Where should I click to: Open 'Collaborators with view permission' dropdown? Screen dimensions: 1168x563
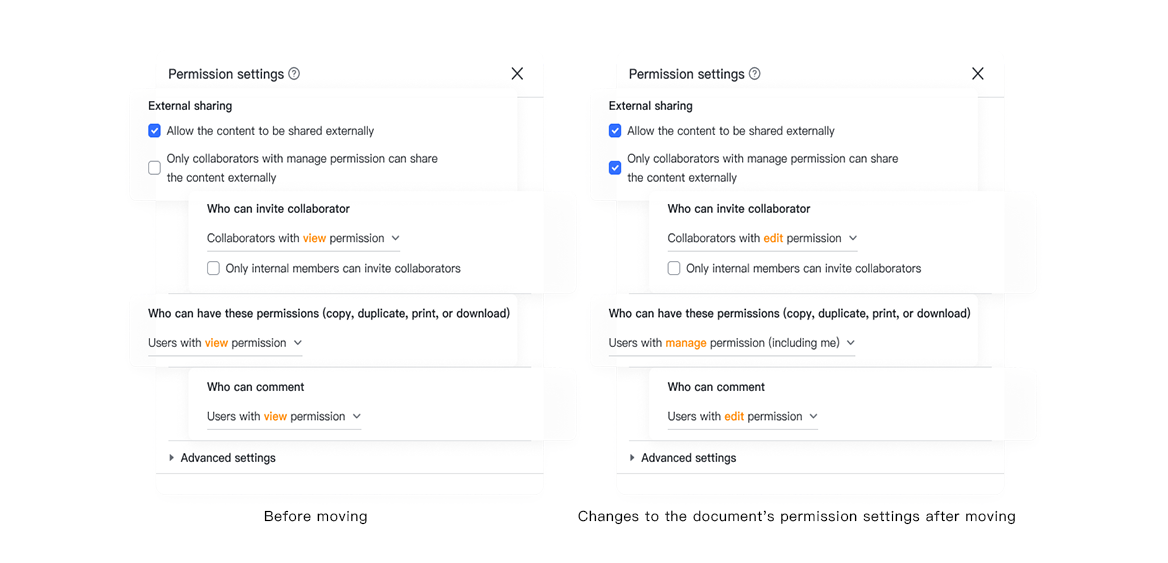pos(303,238)
